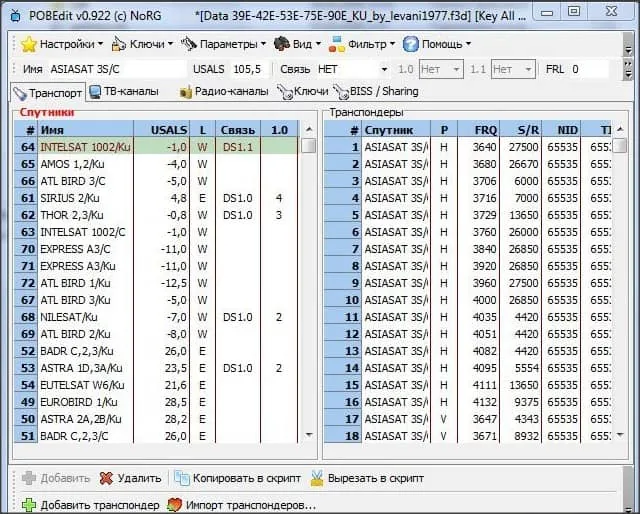The image size is (640, 514).
Task: Open the 1.1 Нет dropdown
Action: tap(513, 70)
